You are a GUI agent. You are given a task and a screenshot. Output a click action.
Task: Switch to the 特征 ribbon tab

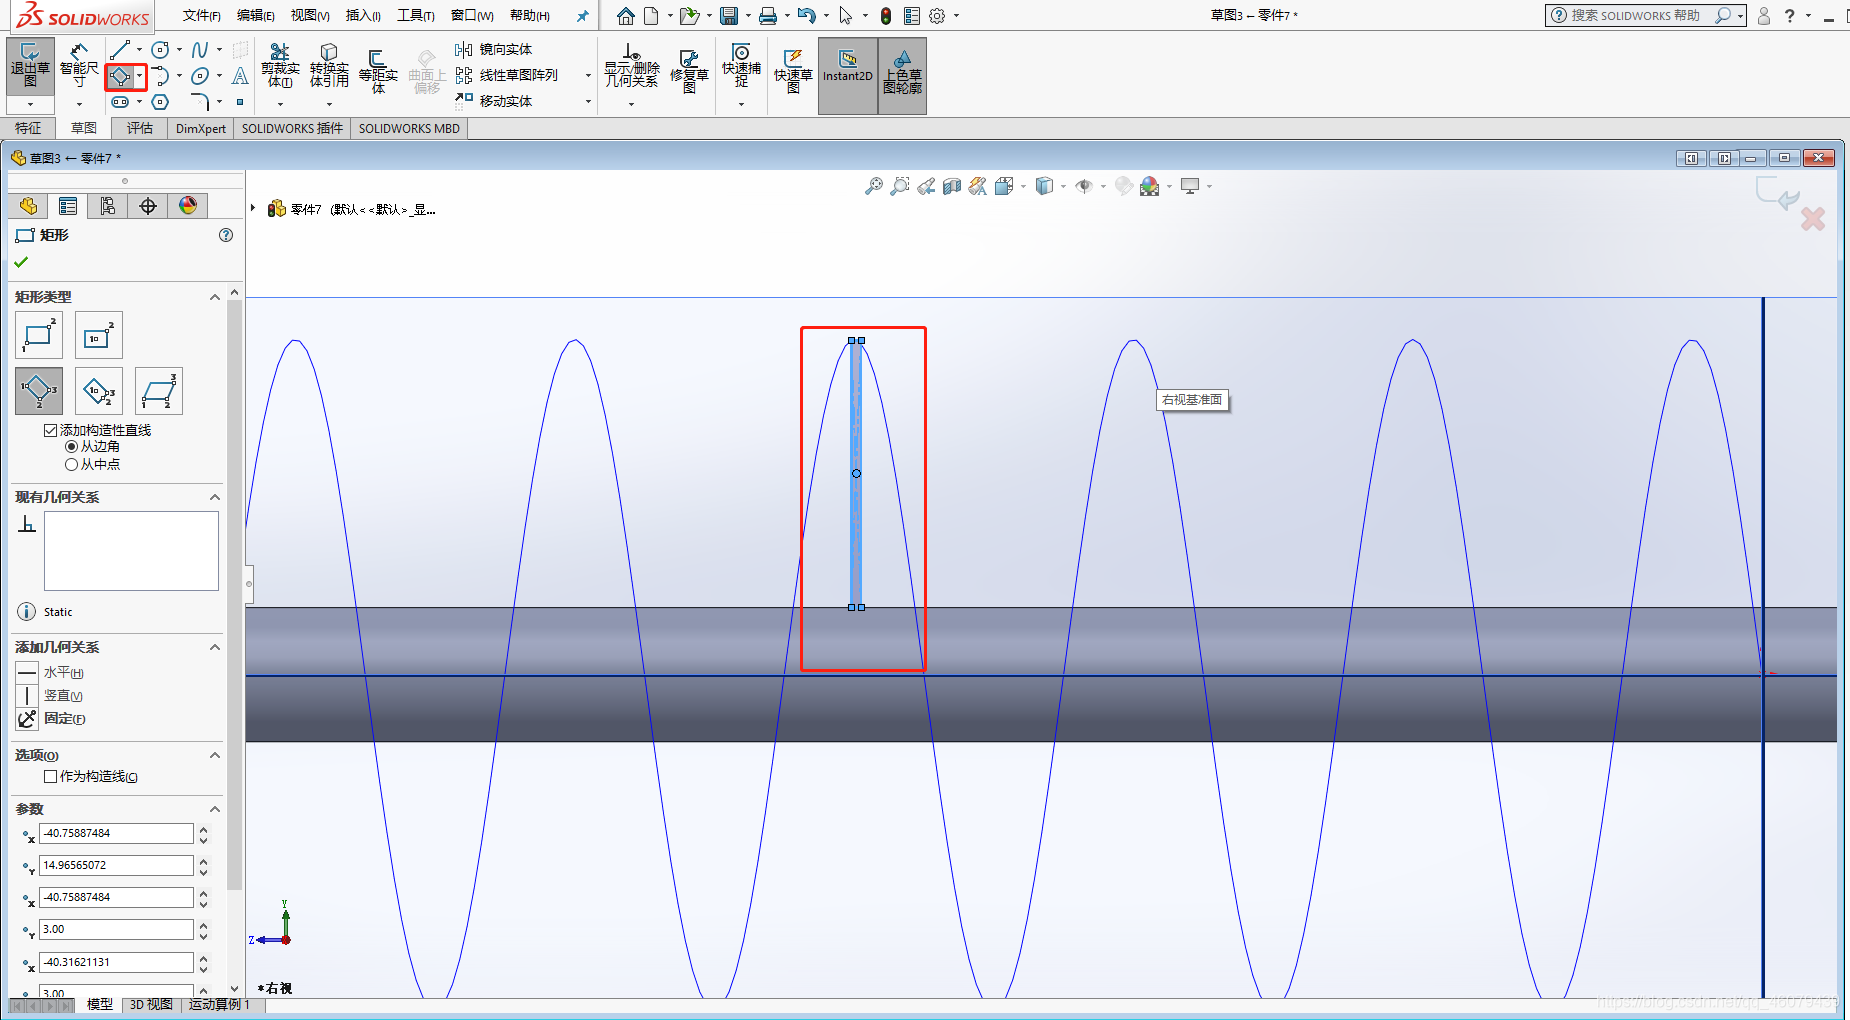coord(28,128)
